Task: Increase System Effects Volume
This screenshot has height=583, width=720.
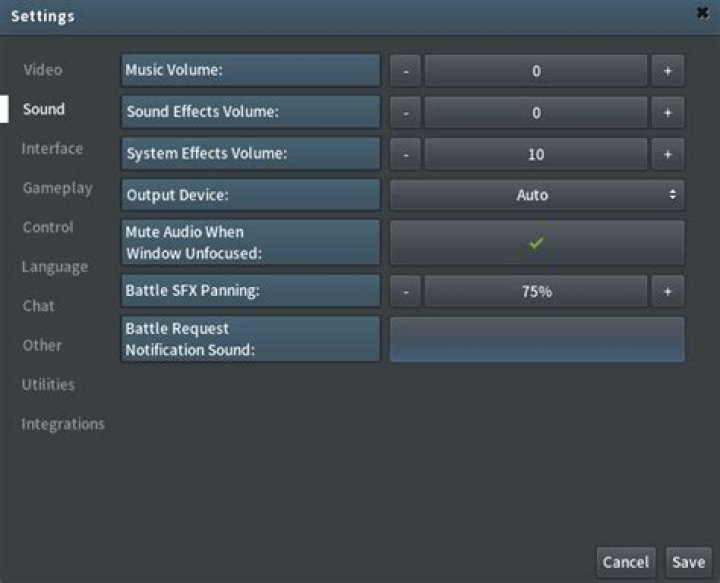Action: coord(667,155)
